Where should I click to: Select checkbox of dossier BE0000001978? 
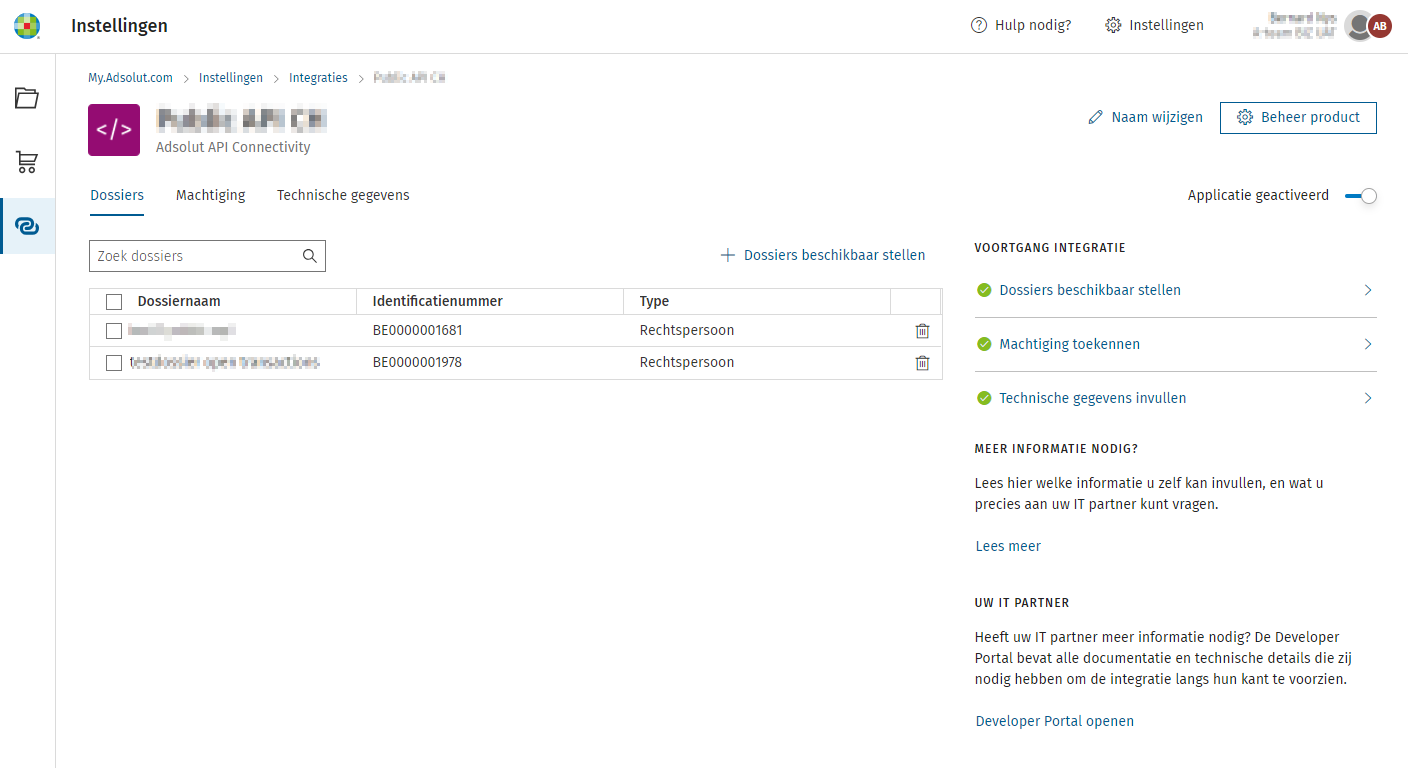114,363
